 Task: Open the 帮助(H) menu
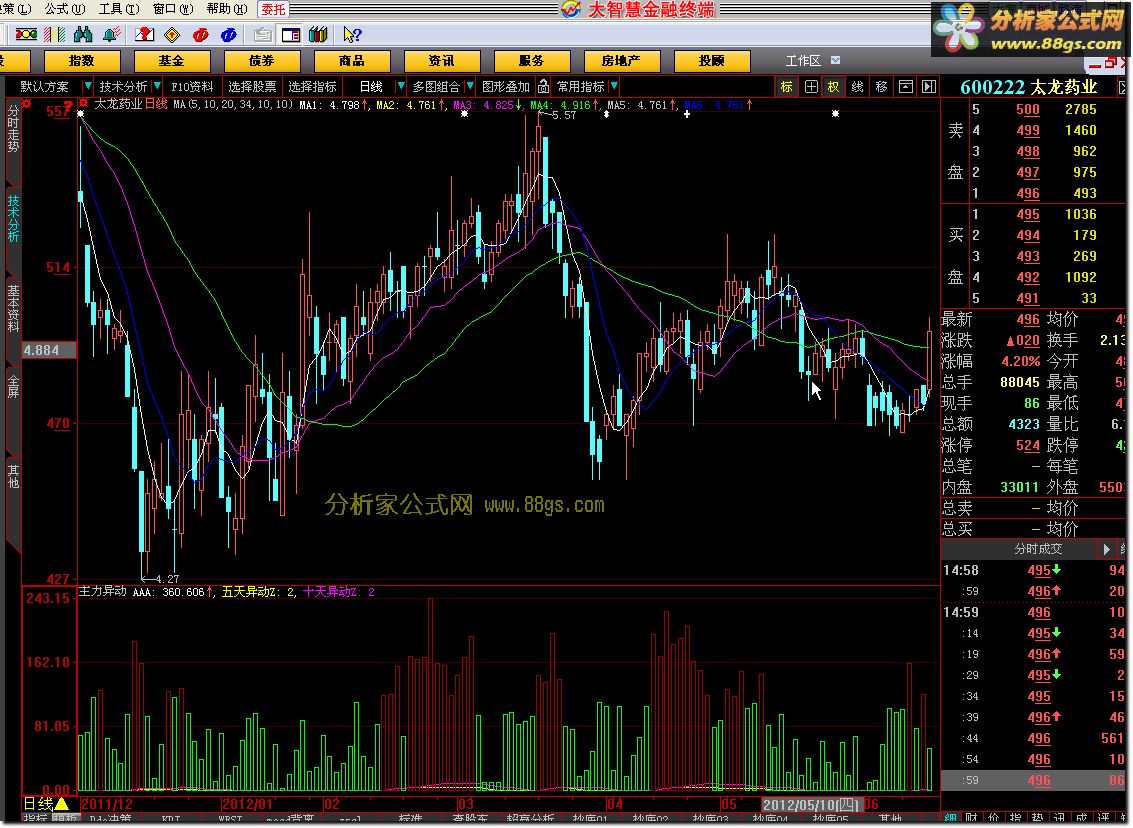coord(226,9)
